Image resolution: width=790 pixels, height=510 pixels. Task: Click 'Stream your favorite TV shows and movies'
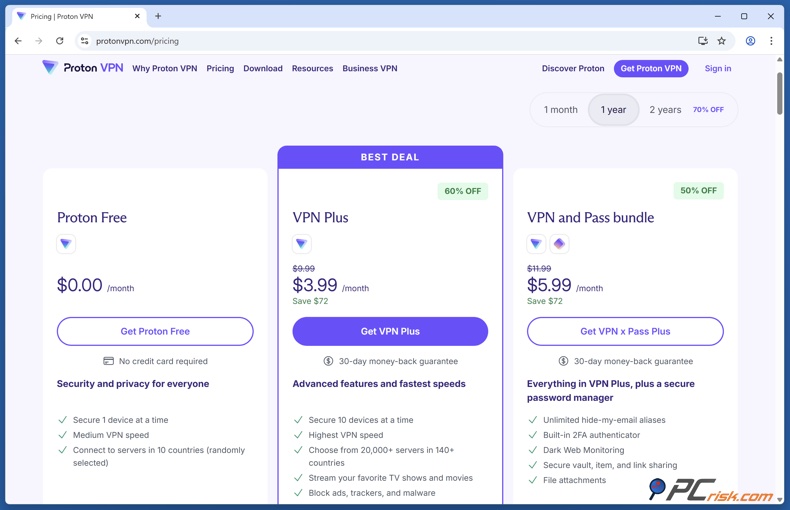coord(390,478)
